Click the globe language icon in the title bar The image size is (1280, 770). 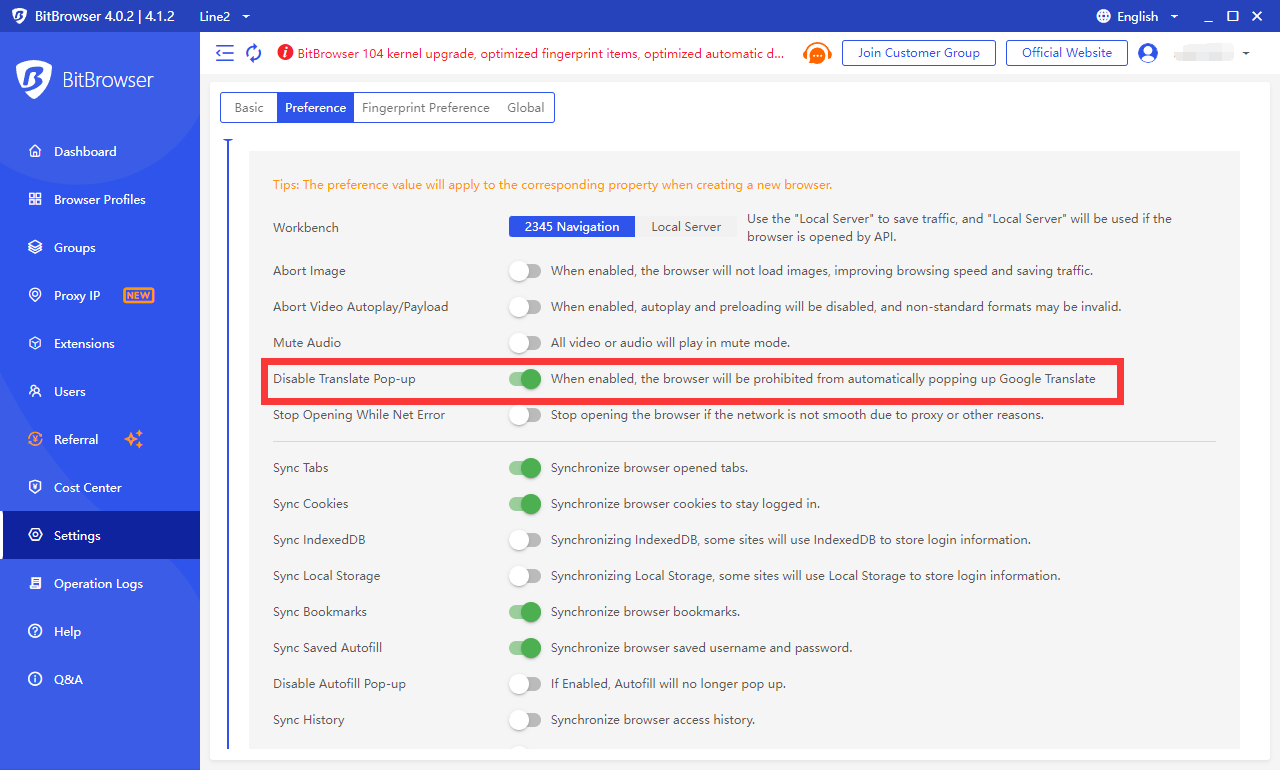(x=1104, y=16)
